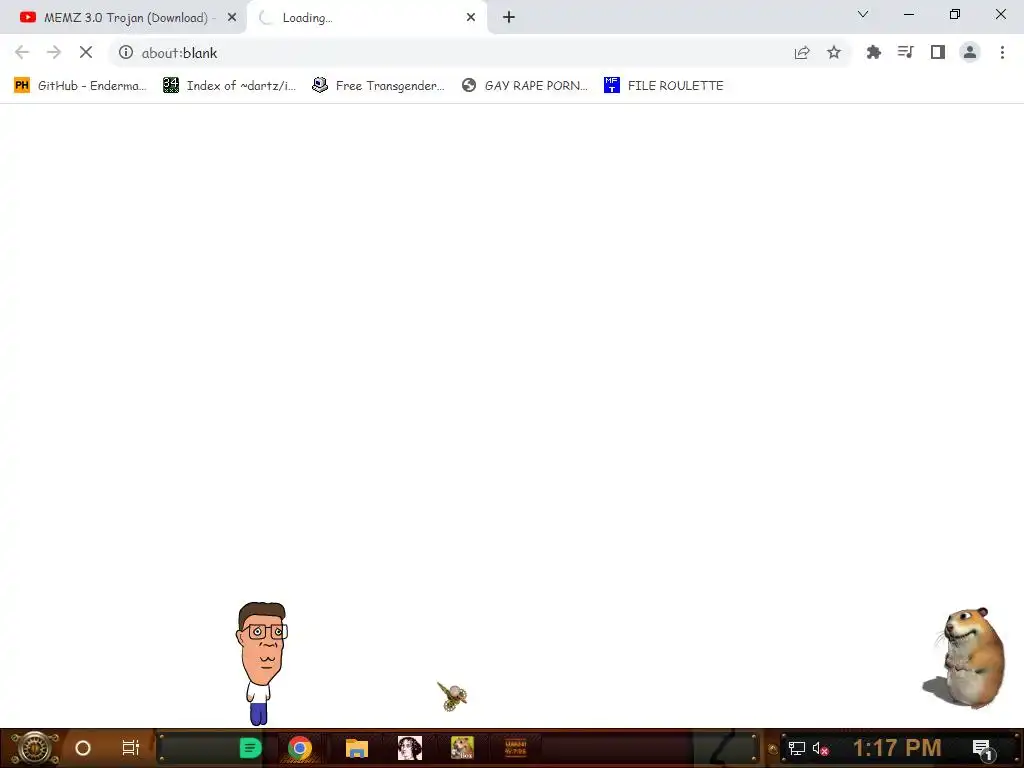Bookmark this tab with star icon
This screenshot has height=768, width=1024.
(834, 52)
